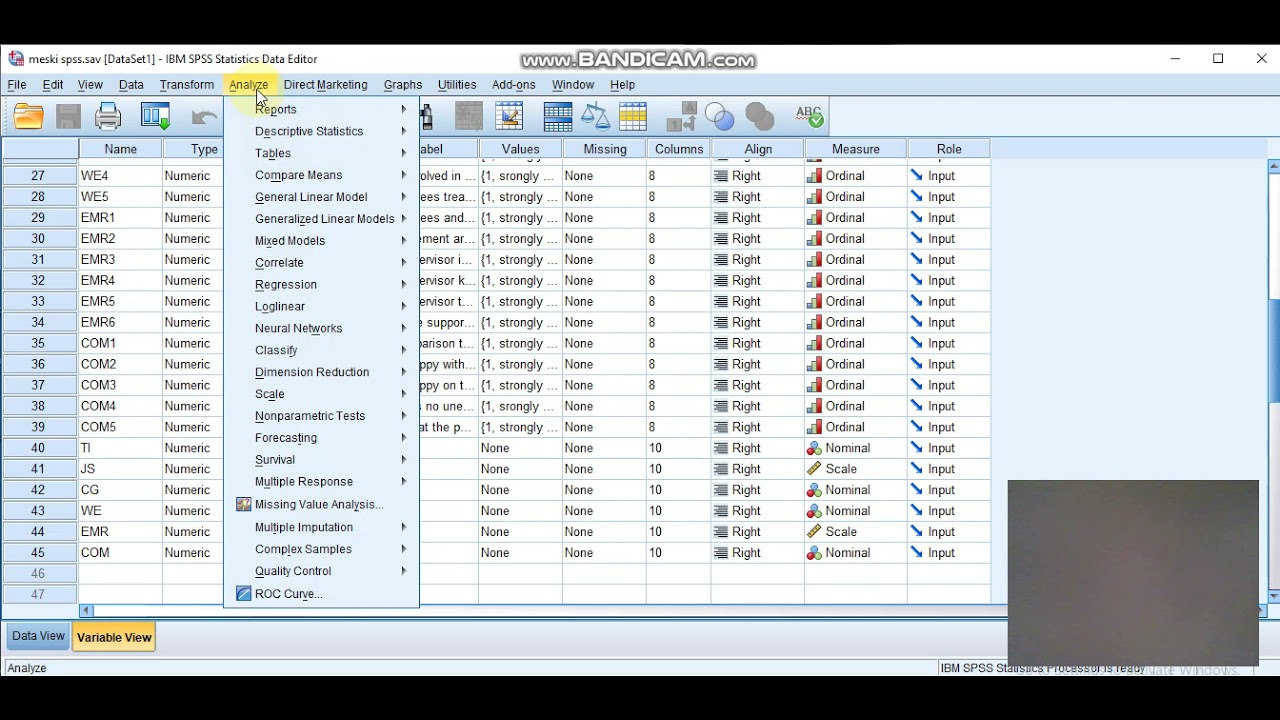
Task: Open the Tables submenu entry
Action: 321,154
